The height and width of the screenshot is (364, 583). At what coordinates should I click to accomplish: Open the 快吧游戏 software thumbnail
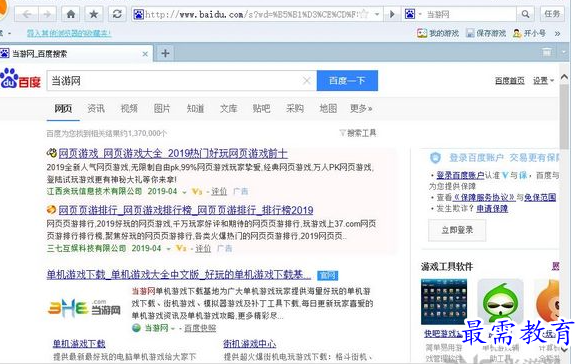[x=444, y=302]
